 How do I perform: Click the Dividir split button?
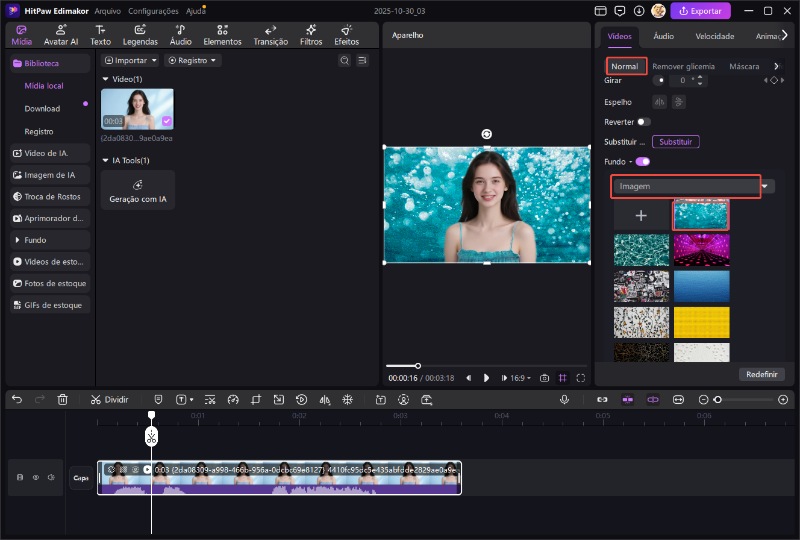point(110,400)
